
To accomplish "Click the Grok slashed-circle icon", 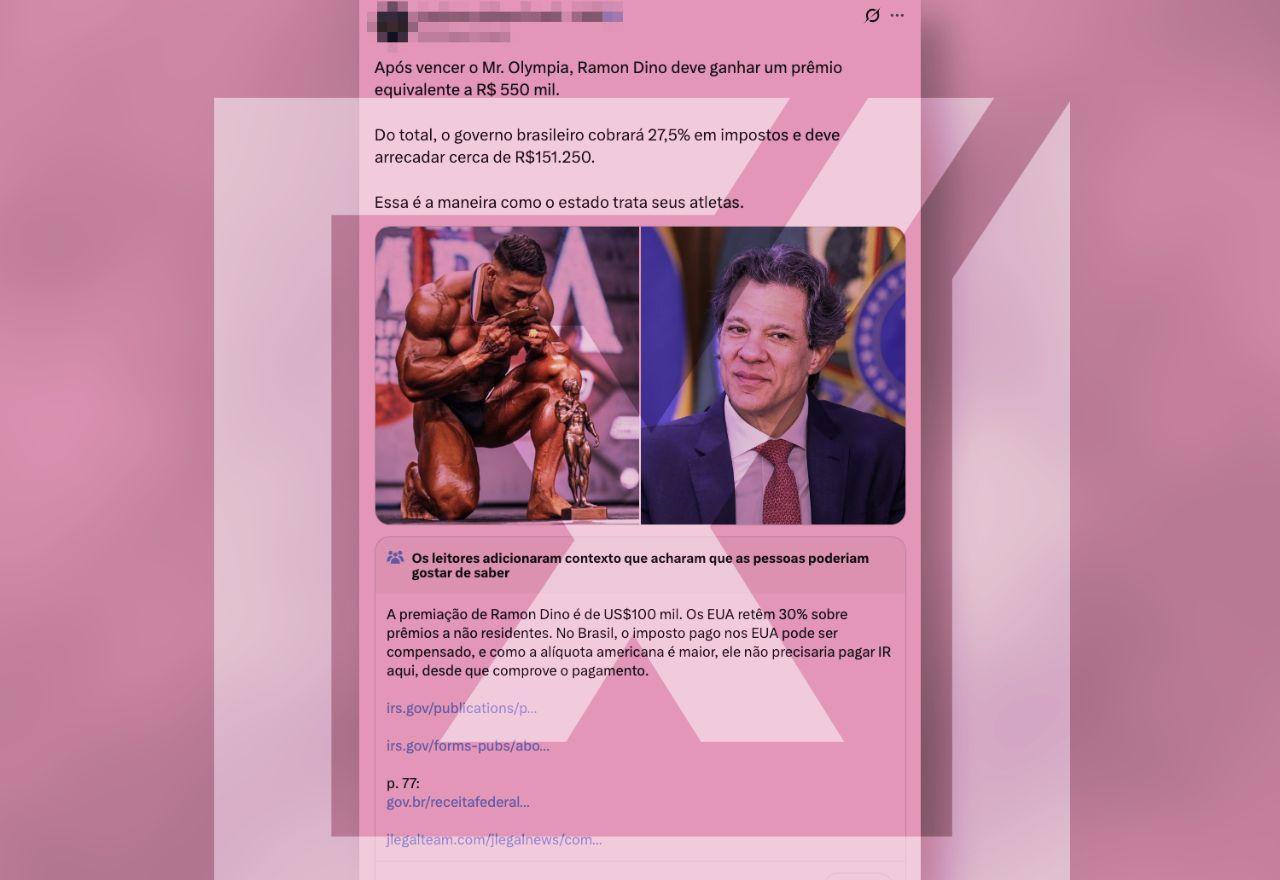I will [x=872, y=16].
